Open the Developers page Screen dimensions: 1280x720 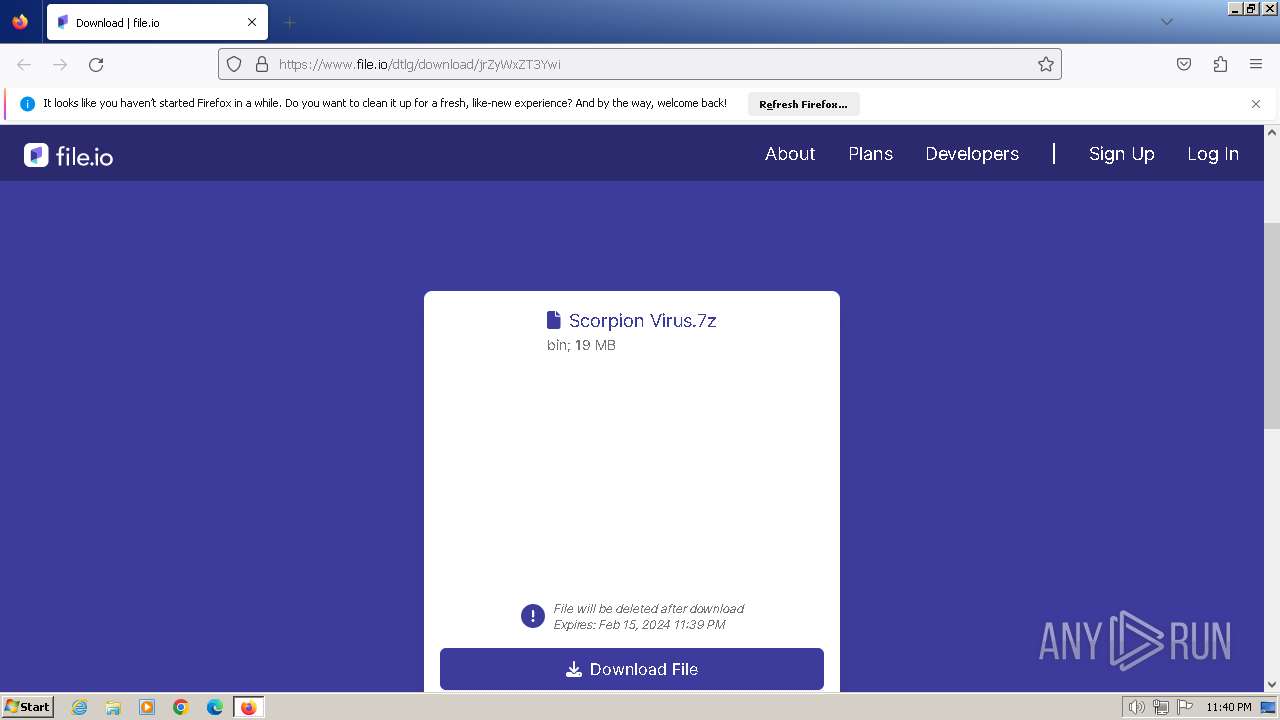972,154
